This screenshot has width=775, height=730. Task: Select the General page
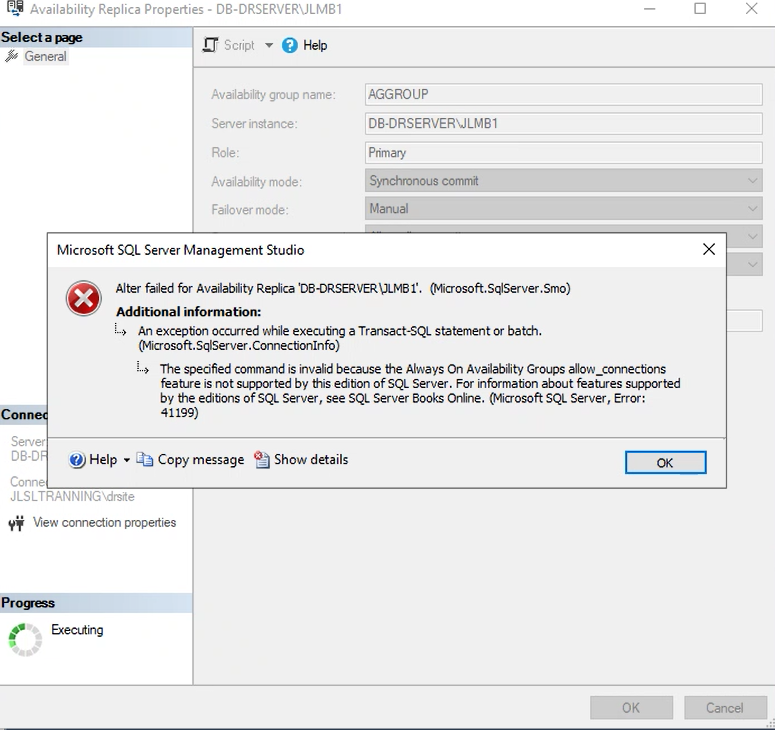coord(45,56)
